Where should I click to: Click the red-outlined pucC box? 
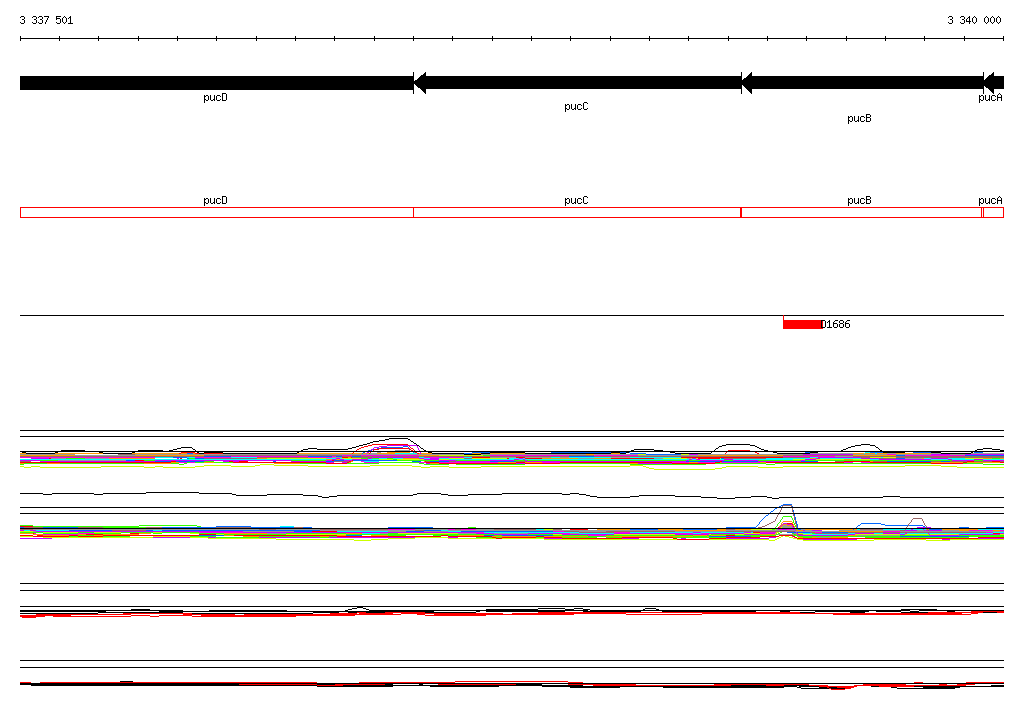coord(577,212)
